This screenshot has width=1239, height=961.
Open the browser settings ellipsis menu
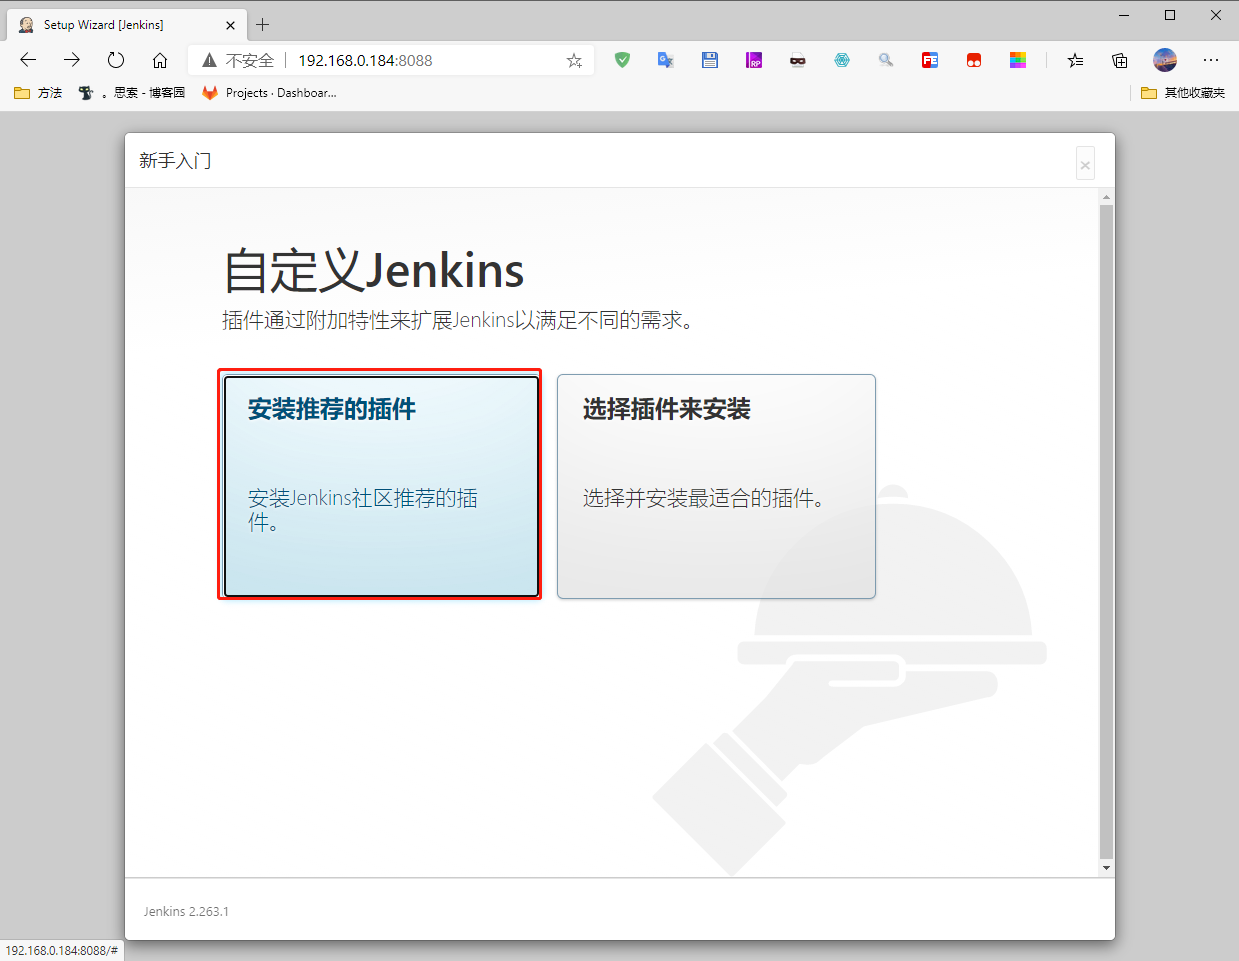point(1211,60)
